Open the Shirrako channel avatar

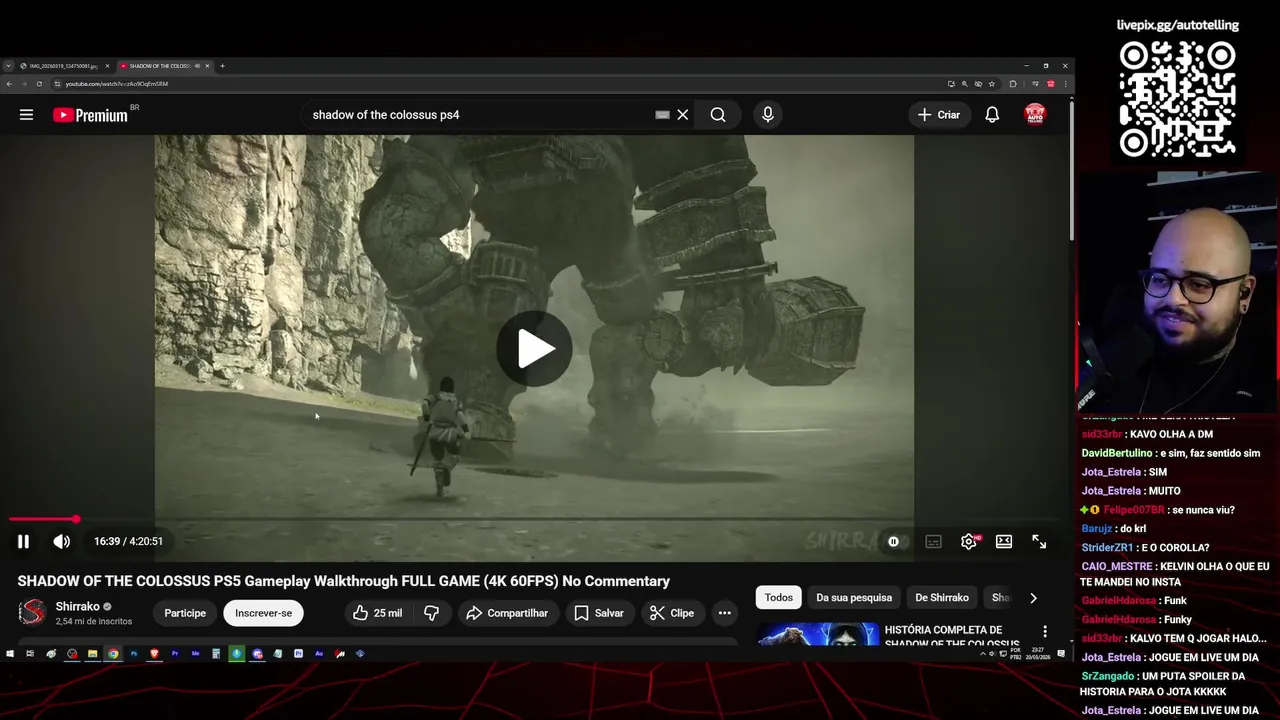point(32,613)
